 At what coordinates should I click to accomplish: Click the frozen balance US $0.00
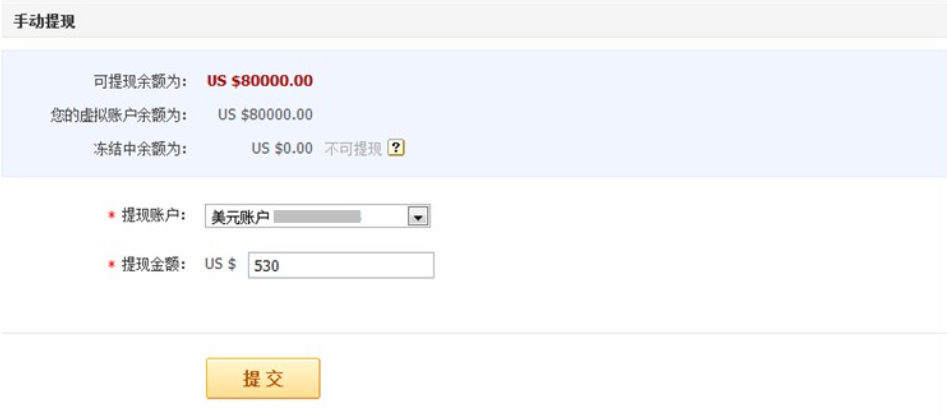[x=282, y=149]
